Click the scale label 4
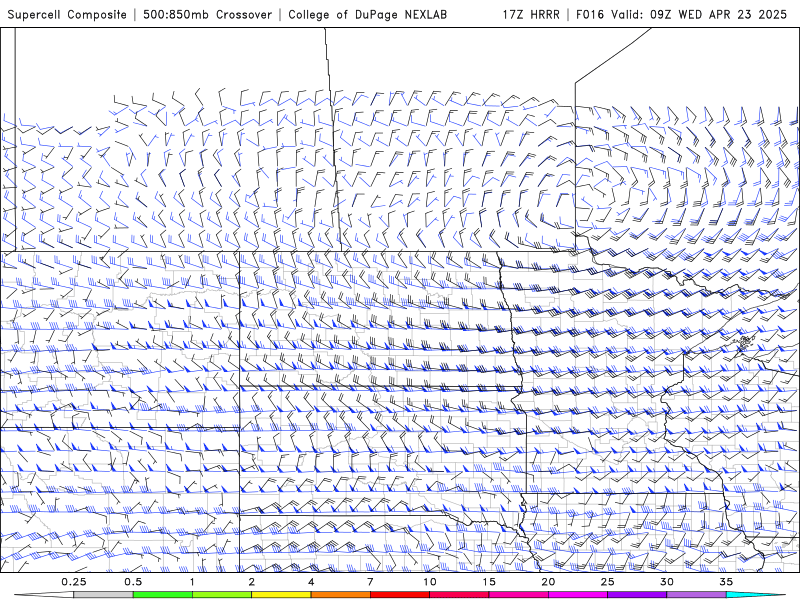The width and height of the screenshot is (800, 600). pos(311,582)
